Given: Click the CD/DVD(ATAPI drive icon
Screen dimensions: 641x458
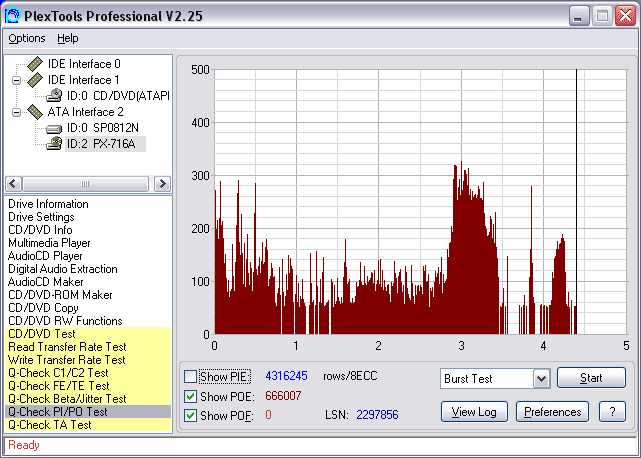Looking at the screenshot, I should click(54, 96).
